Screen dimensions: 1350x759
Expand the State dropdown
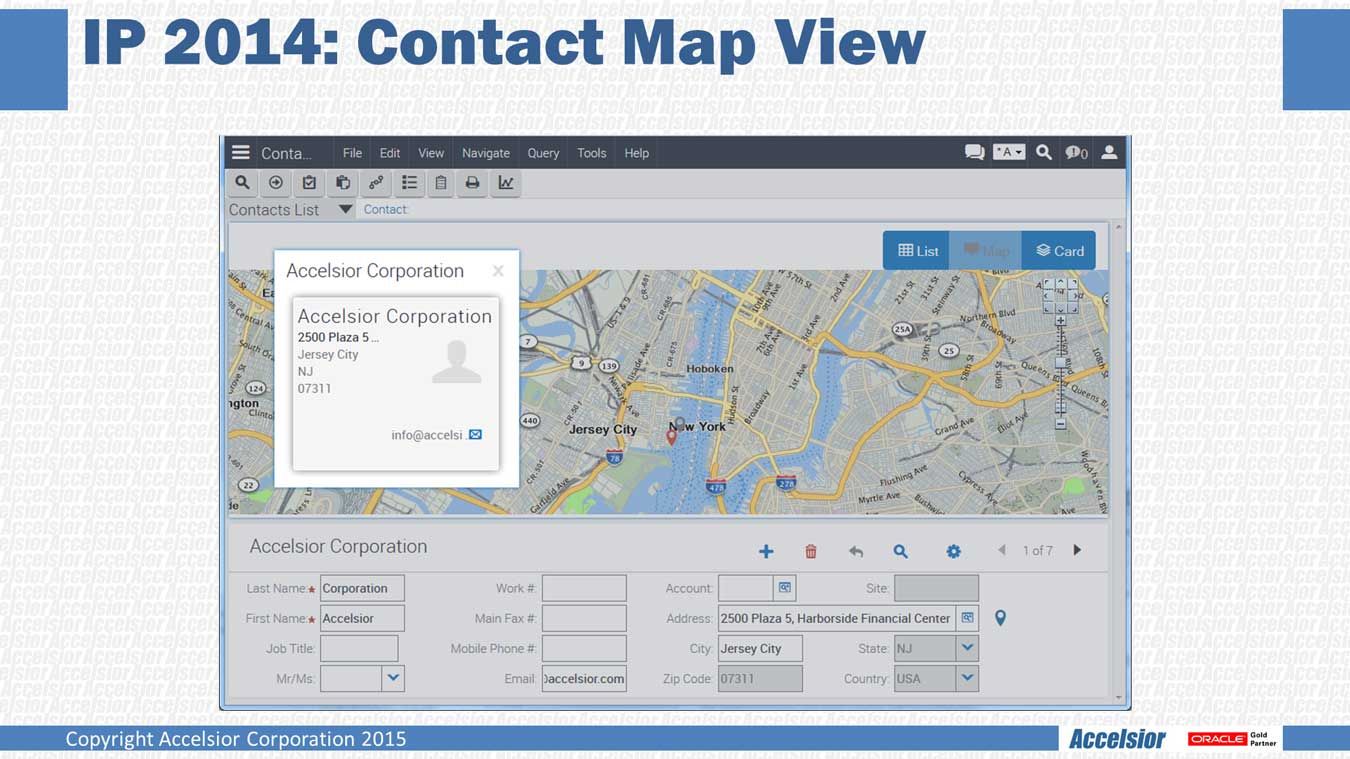point(967,648)
